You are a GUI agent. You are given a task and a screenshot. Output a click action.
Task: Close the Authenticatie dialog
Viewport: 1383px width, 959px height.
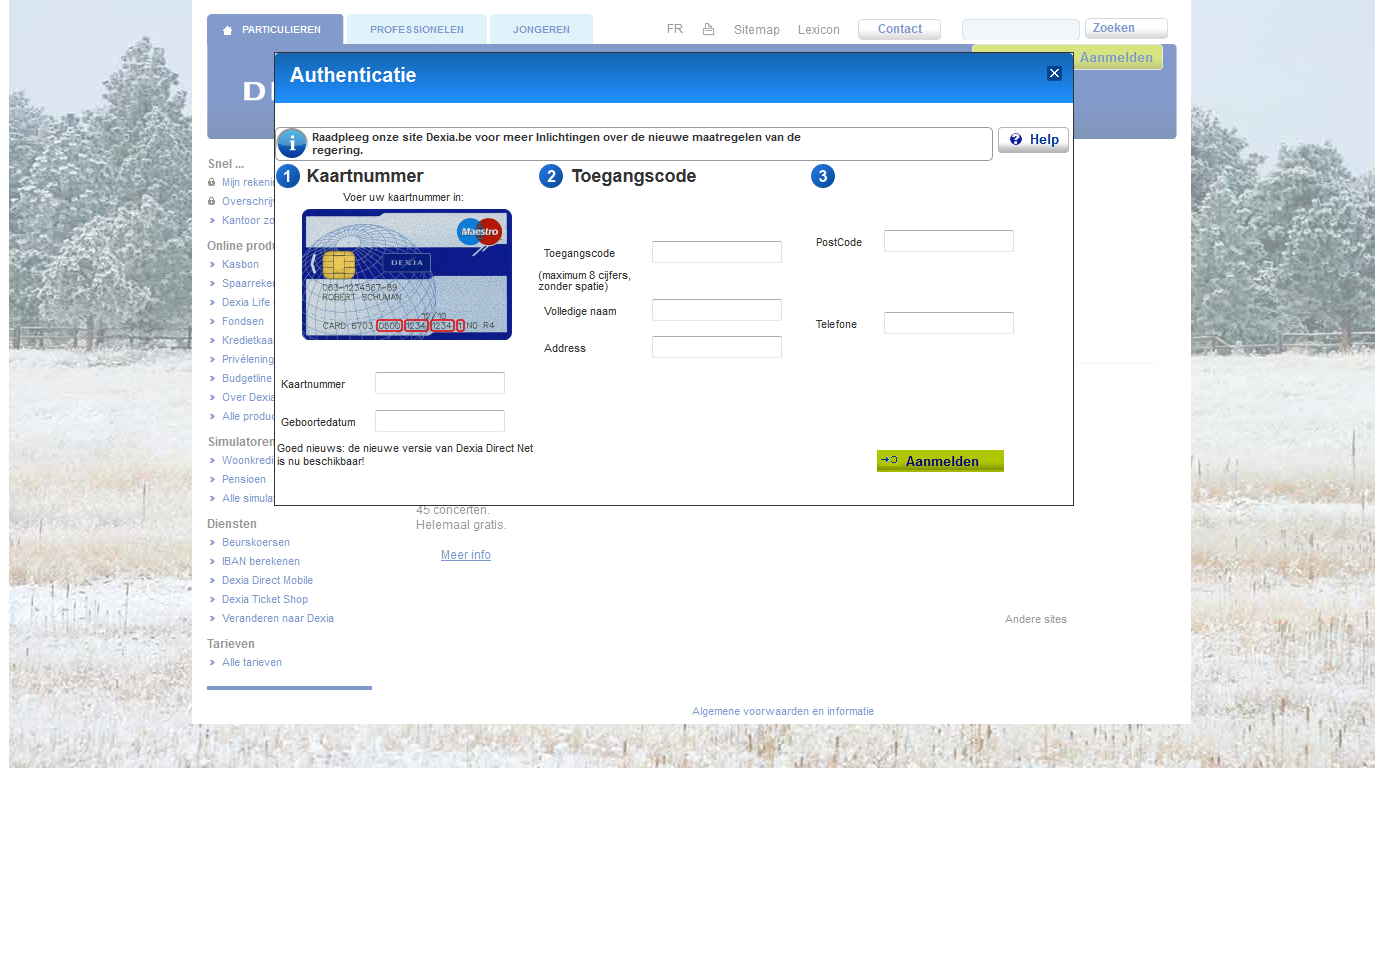point(1053,74)
